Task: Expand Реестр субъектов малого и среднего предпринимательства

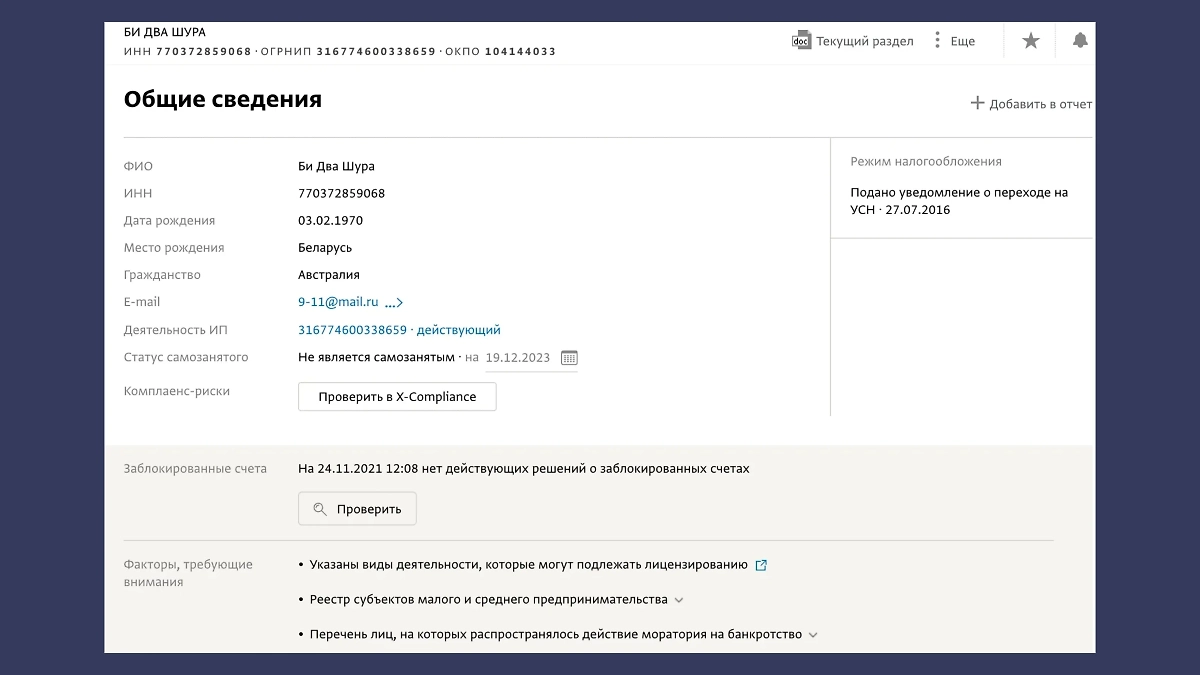Action: (679, 599)
